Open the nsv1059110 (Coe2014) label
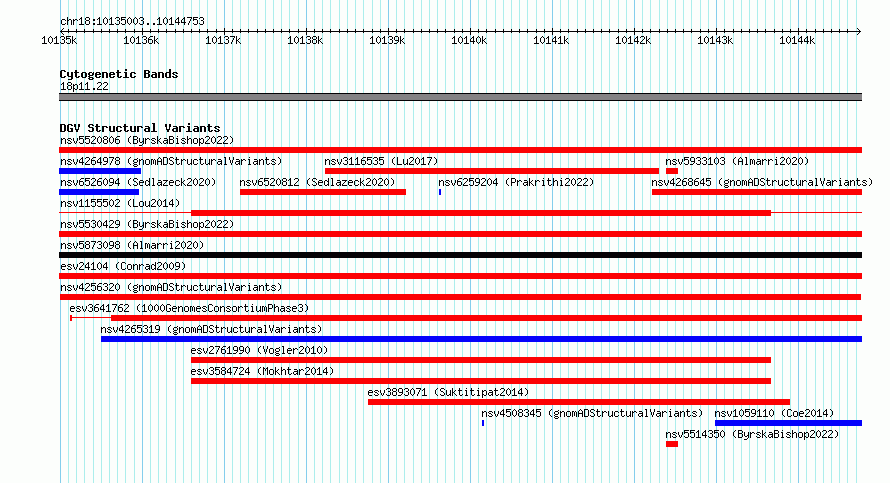The height and width of the screenshot is (483, 890). pyautogui.click(x=774, y=413)
